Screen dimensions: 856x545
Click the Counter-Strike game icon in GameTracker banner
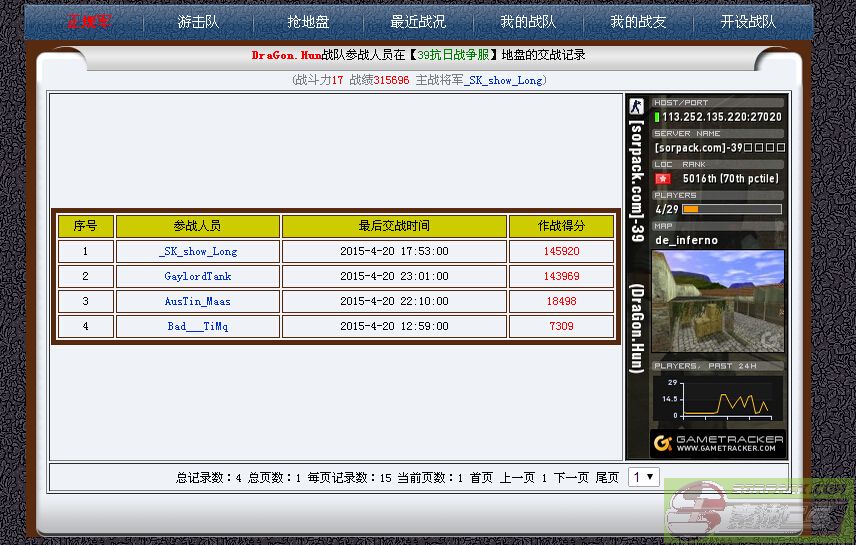(x=635, y=107)
